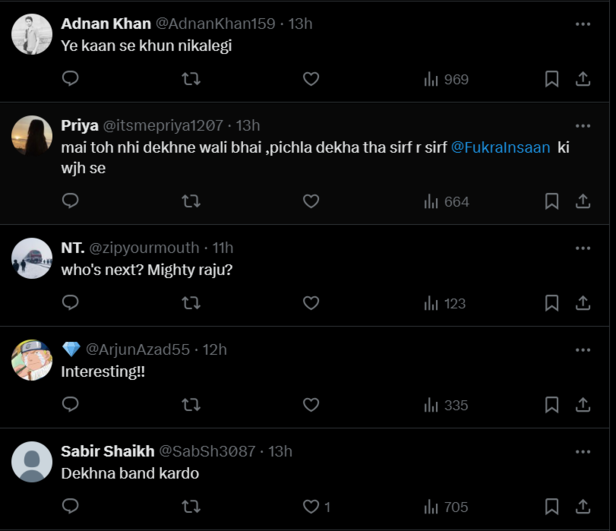This screenshot has height=531, width=616.
Task: Bookmark Priya's tweet
Action: [551, 201]
